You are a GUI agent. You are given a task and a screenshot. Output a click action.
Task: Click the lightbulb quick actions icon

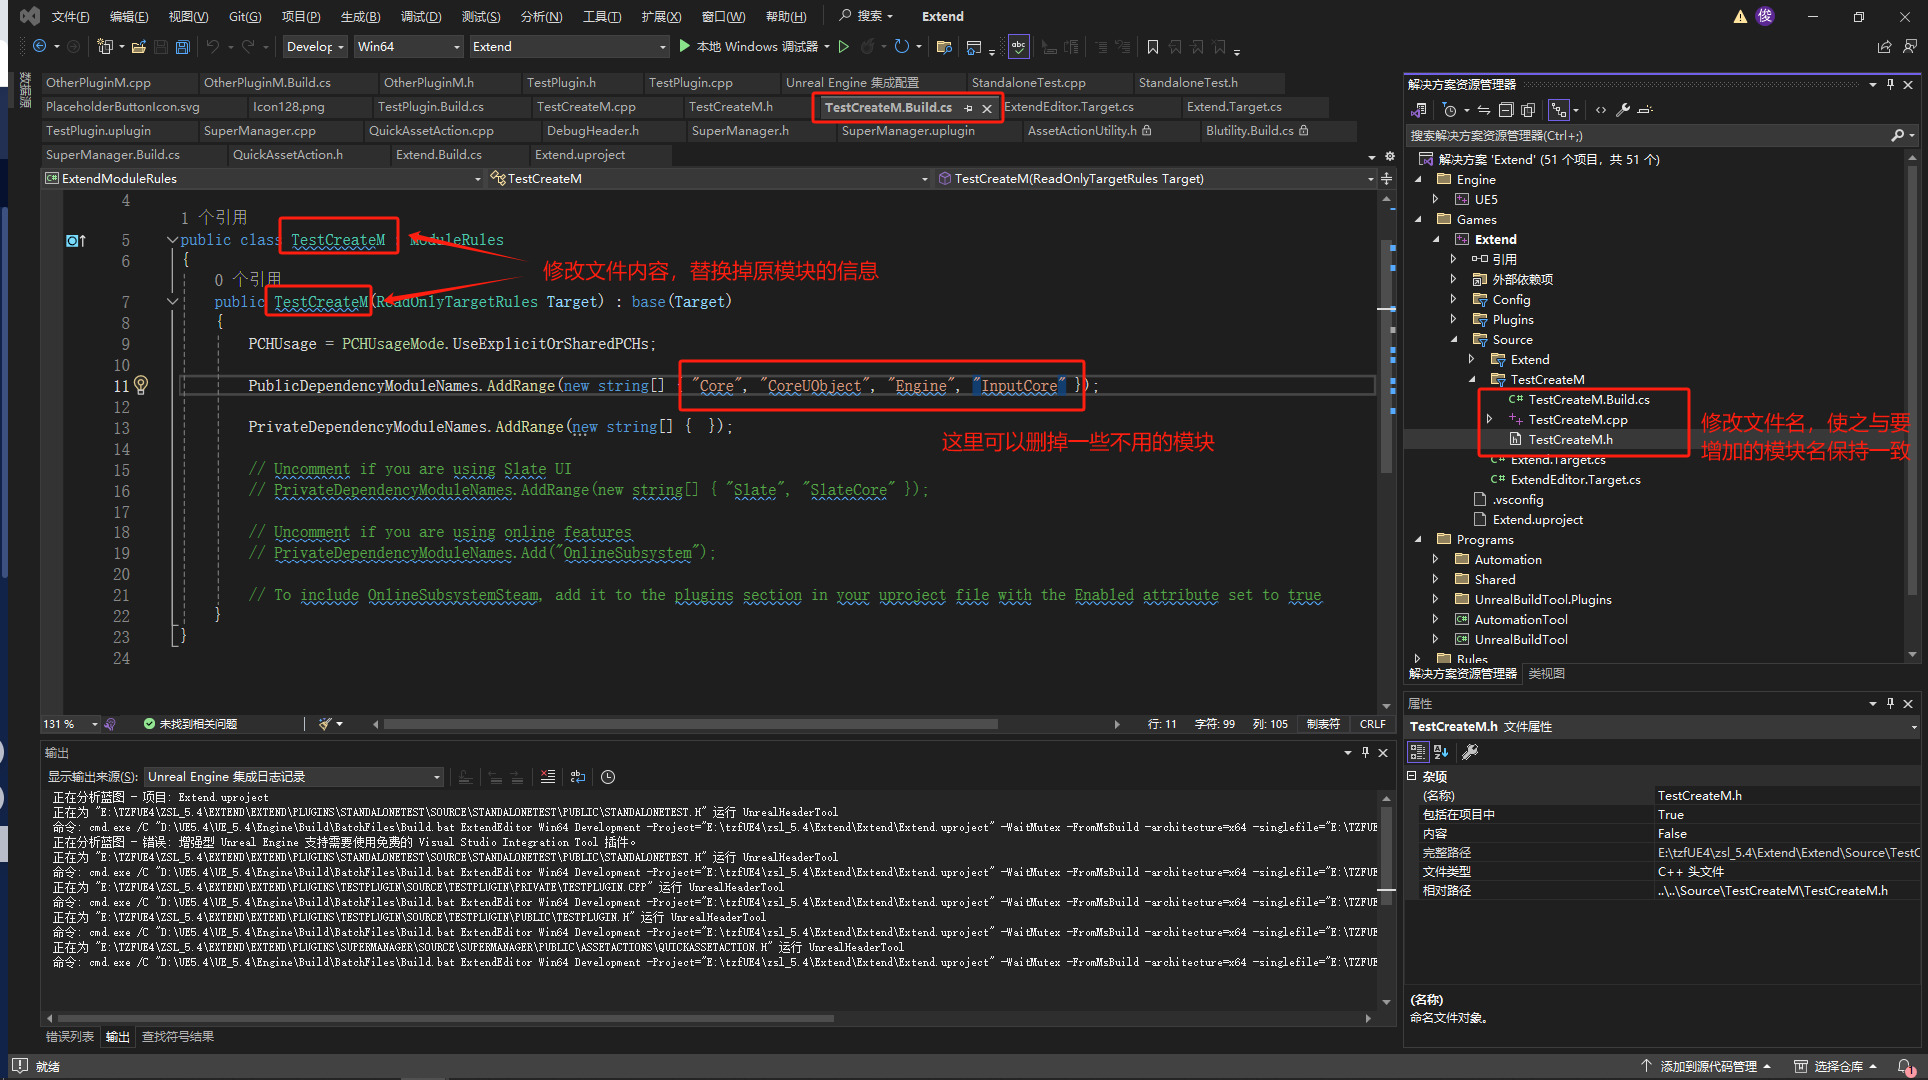141,385
